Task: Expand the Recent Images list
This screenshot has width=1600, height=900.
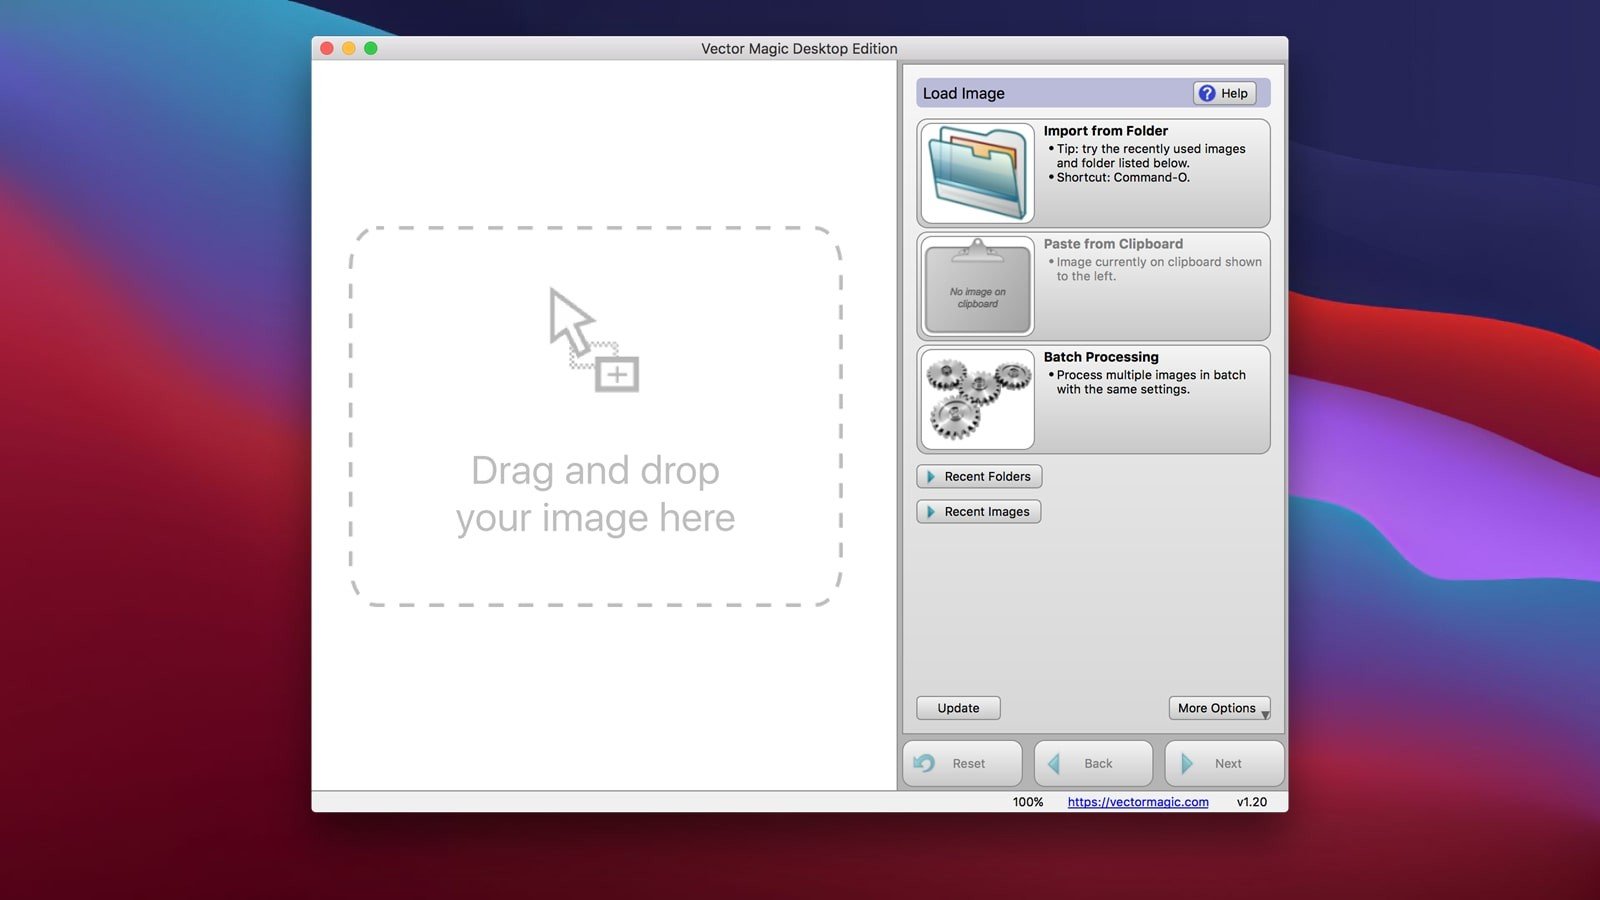Action: (978, 512)
